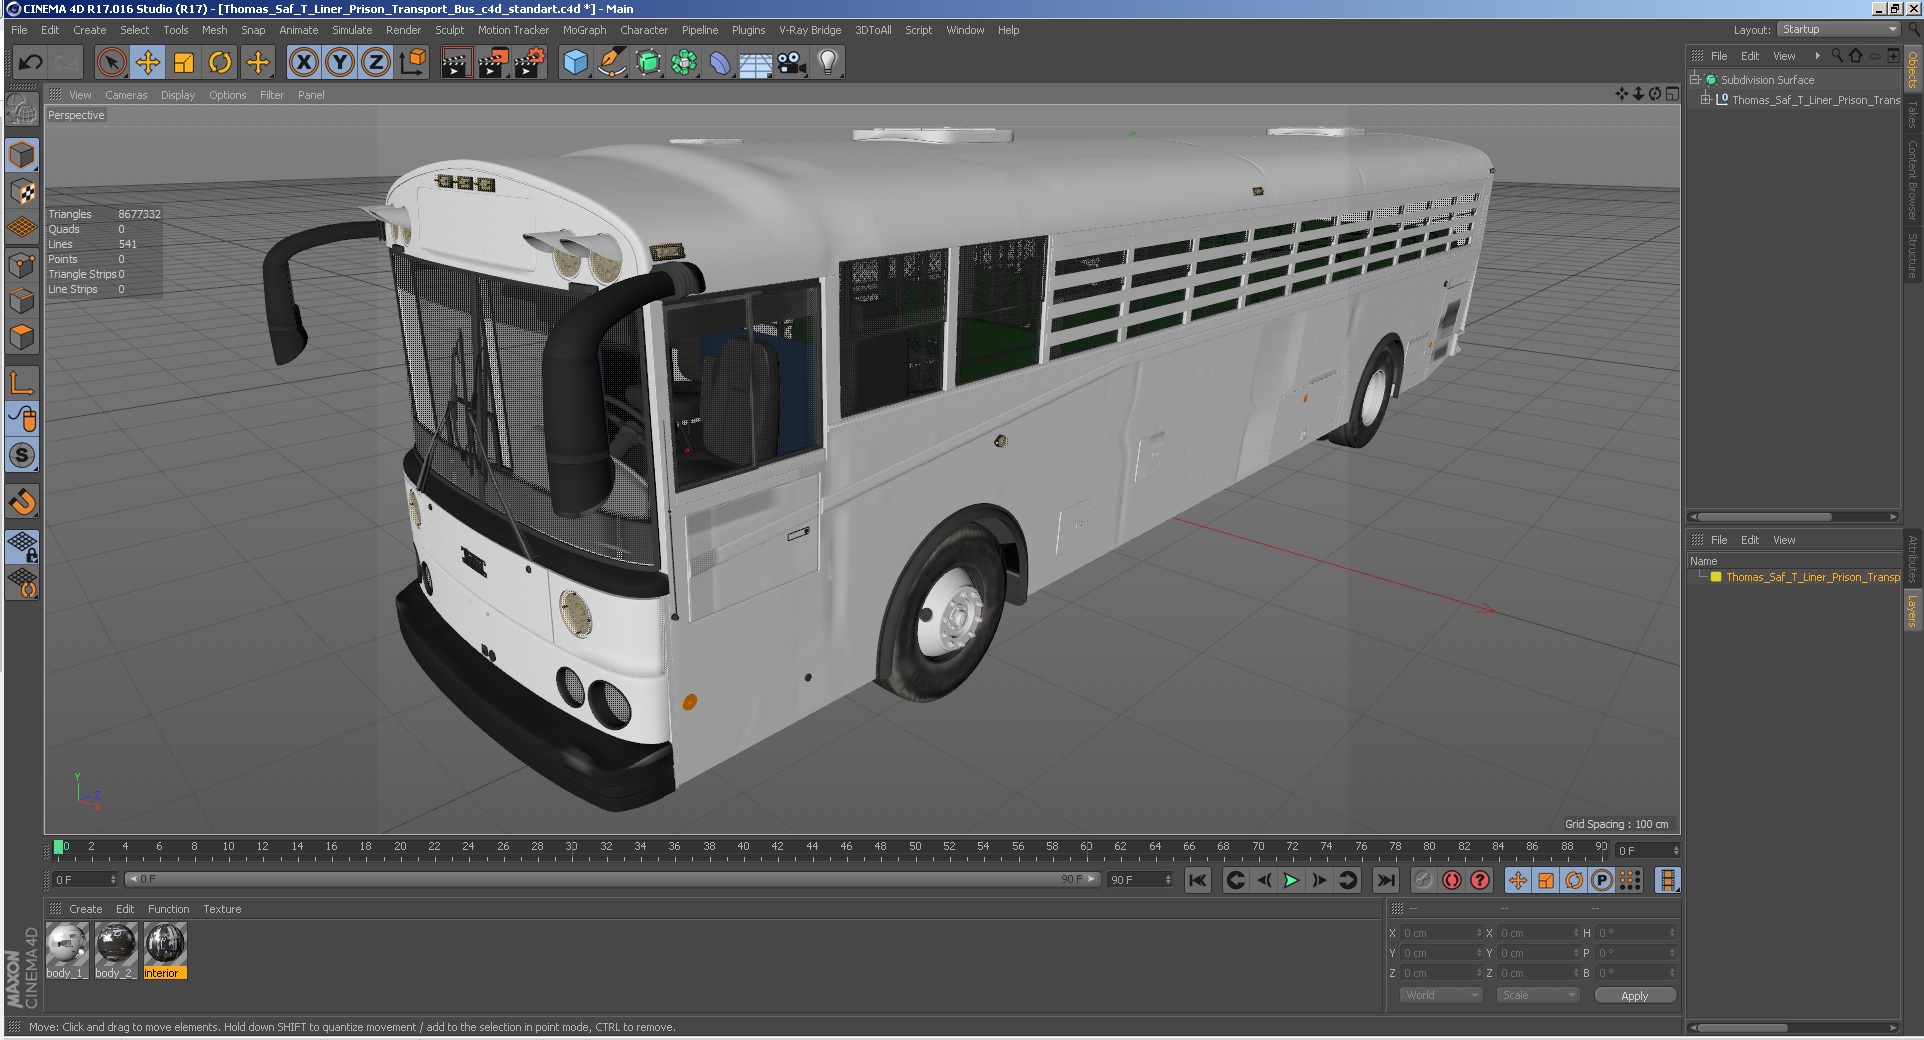The image size is (1924, 1040).
Task: Play animation forward
Action: [x=1291, y=880]
